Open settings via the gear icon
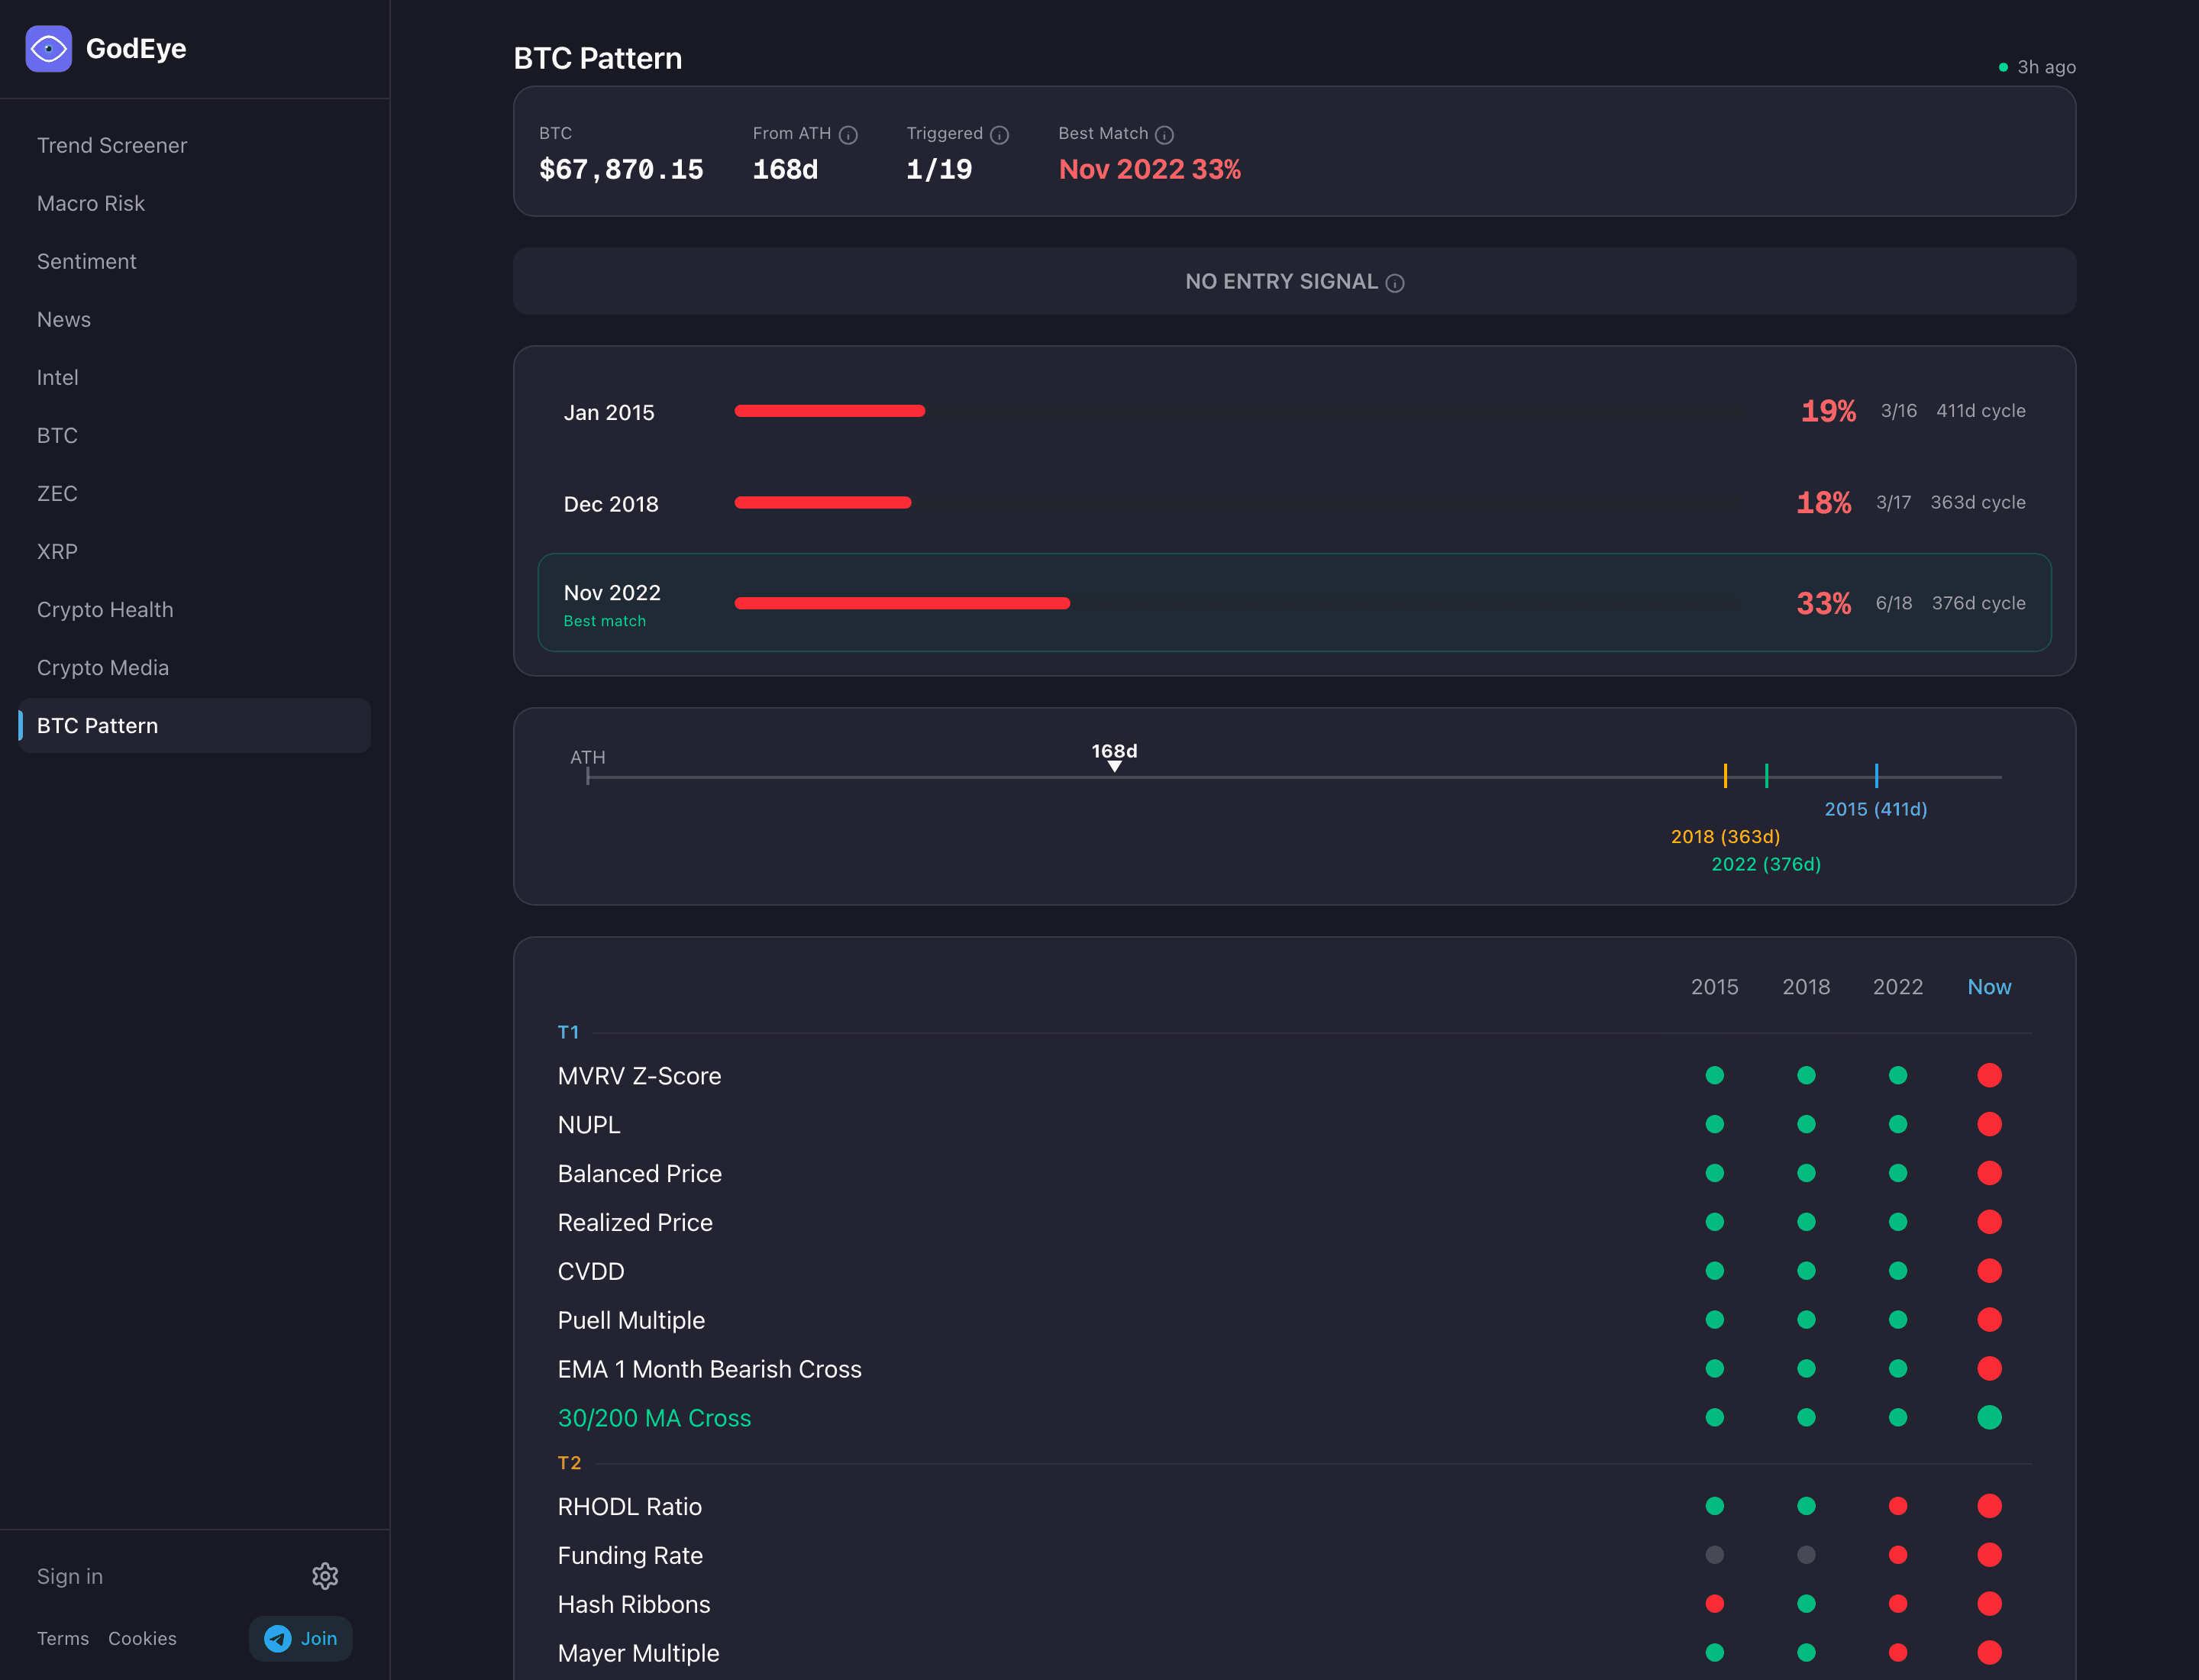This screenshot has width=2199, height=1680. coord(325,1576)
